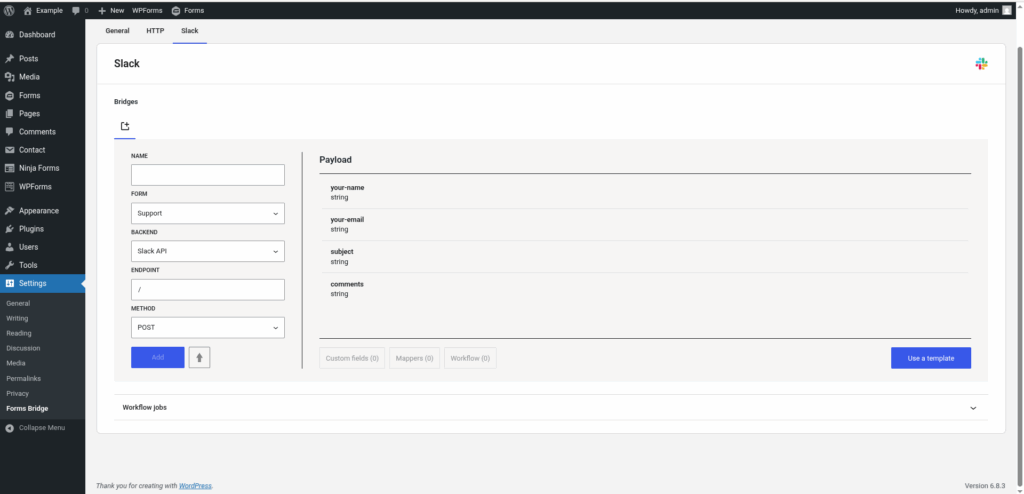1024x494 pixels.
Task: Switch to the General tab
Action: [x=118, y=31]
